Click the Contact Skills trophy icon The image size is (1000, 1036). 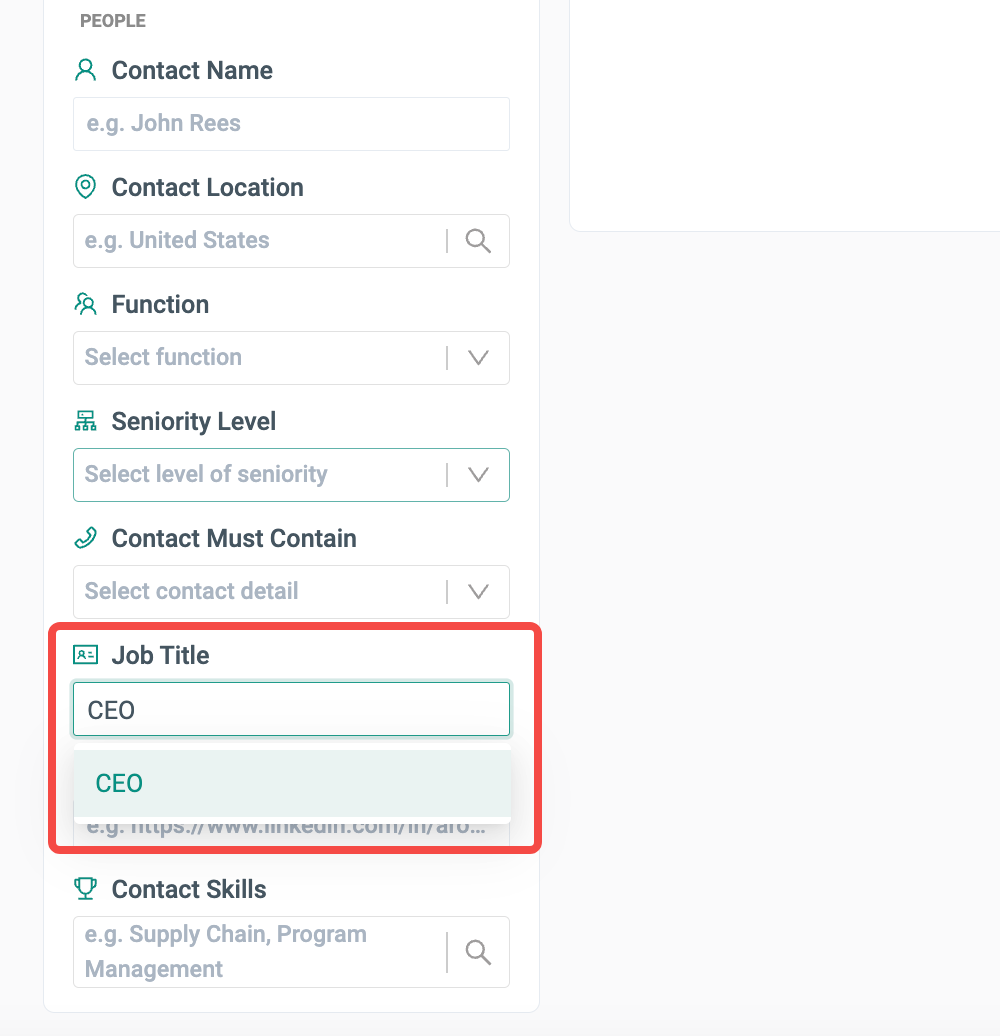click(86, 889)
